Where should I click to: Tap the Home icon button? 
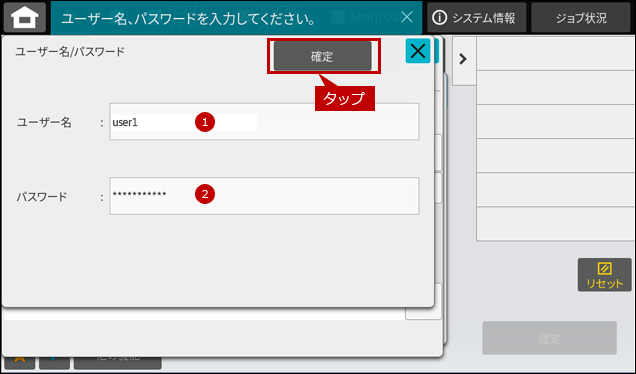(x=24, y=17)
